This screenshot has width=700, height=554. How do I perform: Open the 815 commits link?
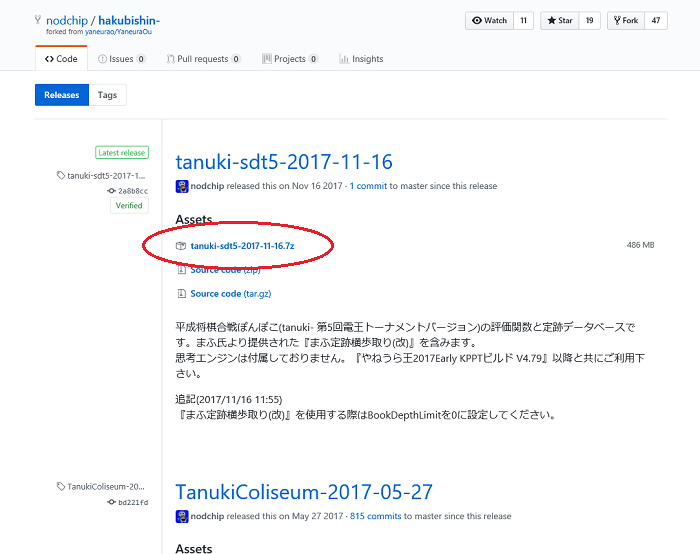point(375,517)
